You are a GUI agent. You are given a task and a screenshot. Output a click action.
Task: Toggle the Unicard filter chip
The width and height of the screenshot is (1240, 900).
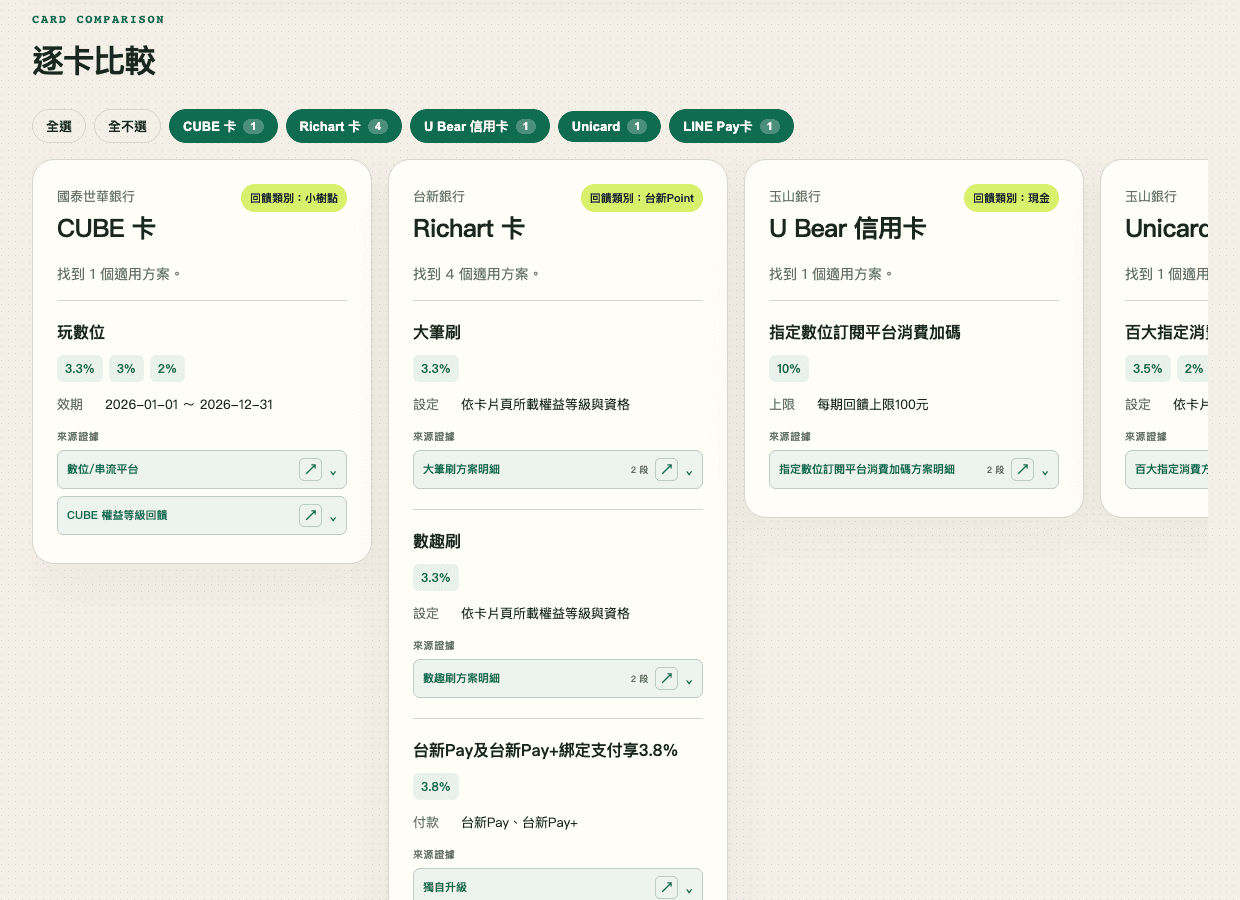point(609,126)
